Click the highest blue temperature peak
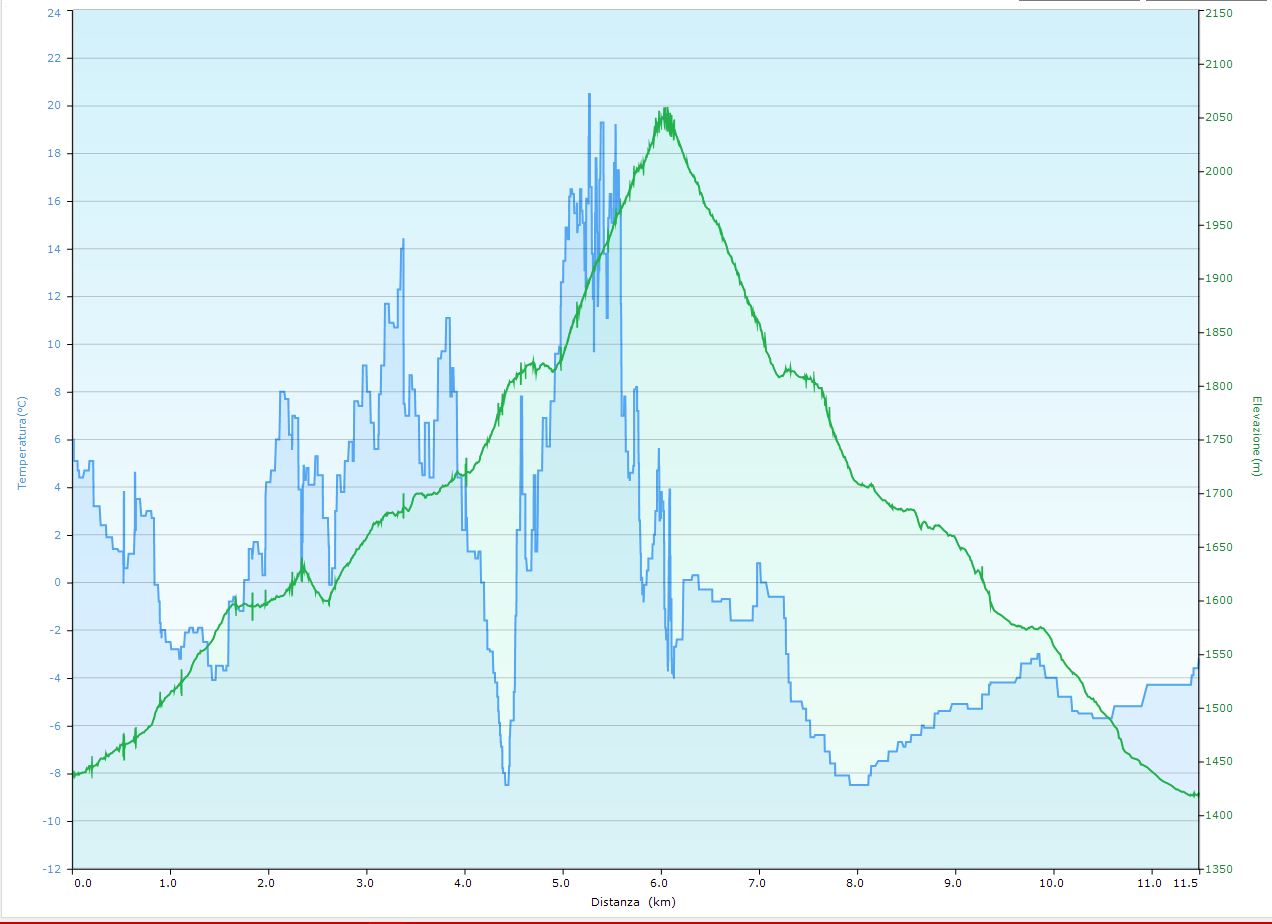The height and width of the screenshot is (924, 1272). coord(589,95)
